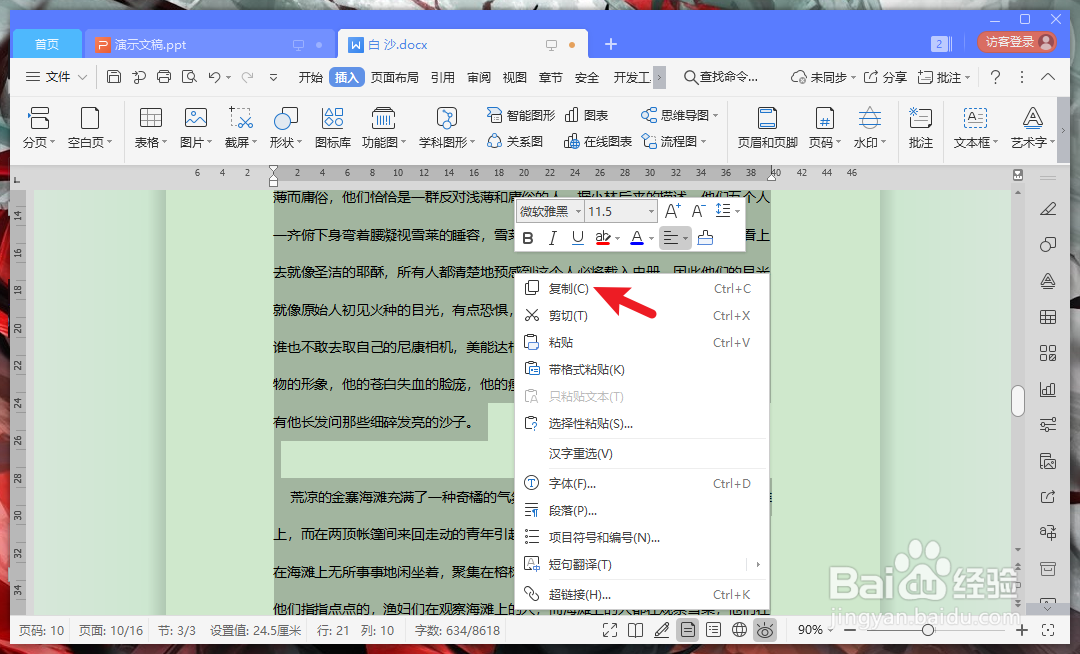Expand the line spacing dropdown in mini toolbar
This screenshot has width=1080, height=654.
pyautogui.click(x=738, y=211)
